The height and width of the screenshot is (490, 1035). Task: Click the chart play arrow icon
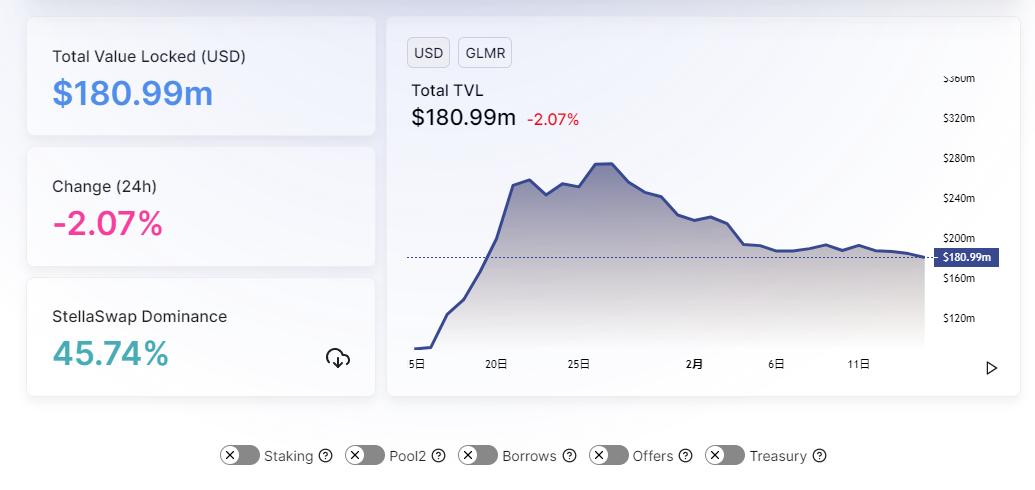[x=991, y=368]
